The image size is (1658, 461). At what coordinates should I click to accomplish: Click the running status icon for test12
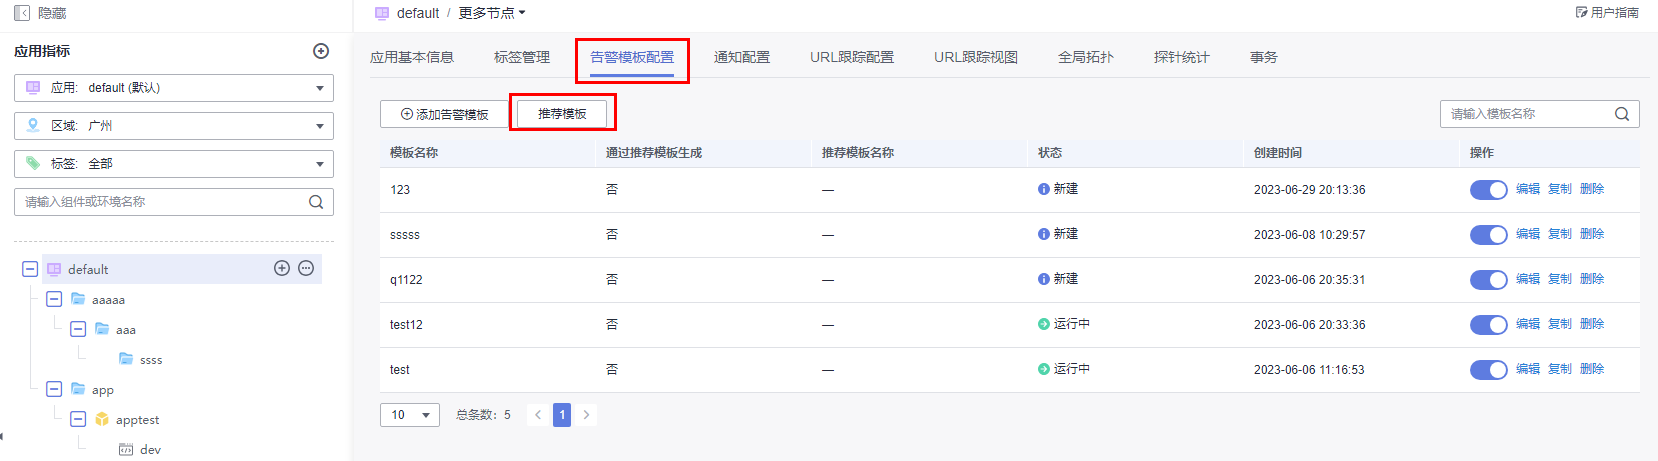[x=1044, y=324]
